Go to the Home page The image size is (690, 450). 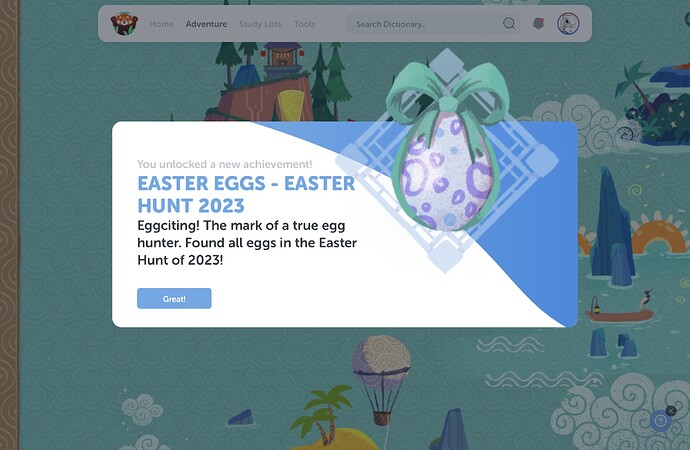(161, 24)
